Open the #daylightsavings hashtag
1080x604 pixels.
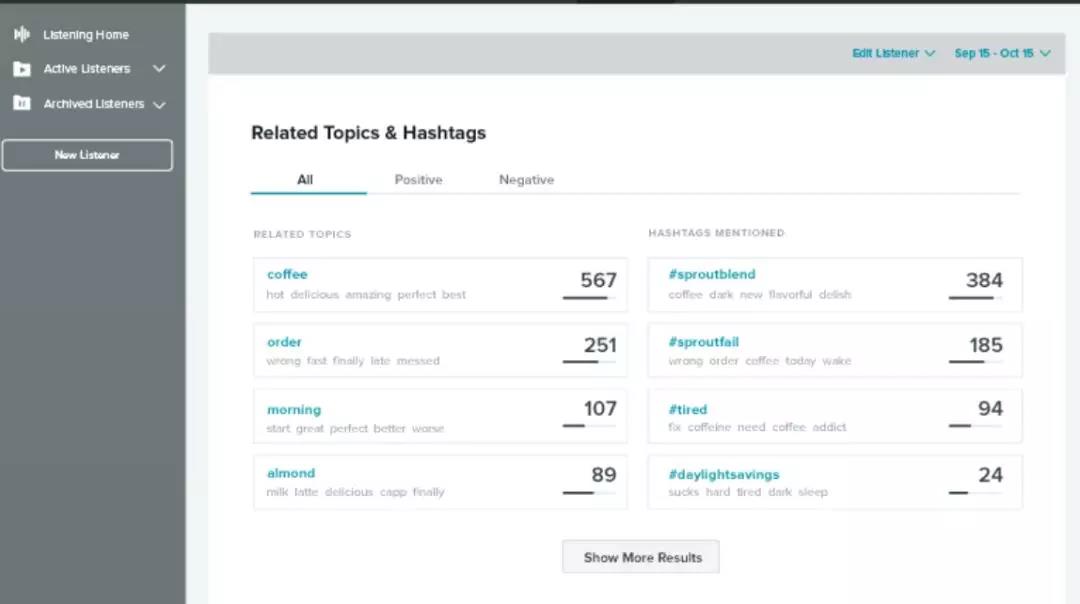(724, 475)
